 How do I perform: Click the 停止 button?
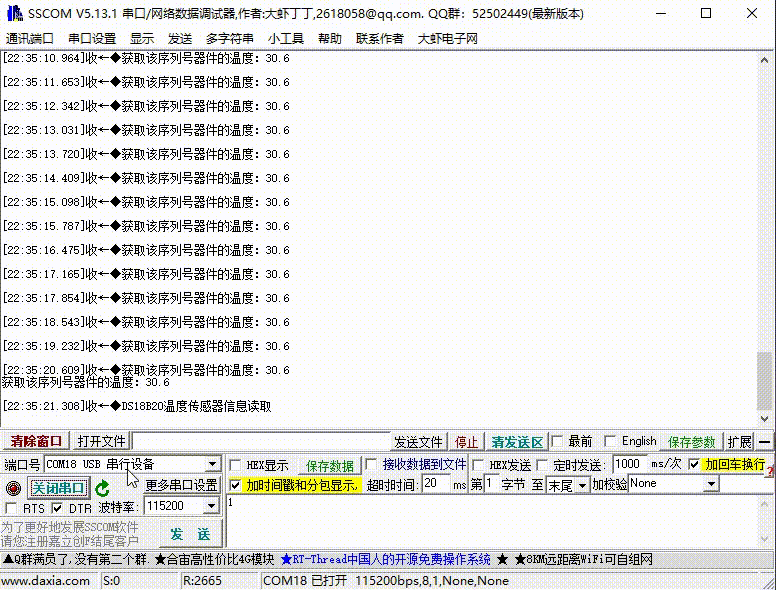[x=466, y=442]
